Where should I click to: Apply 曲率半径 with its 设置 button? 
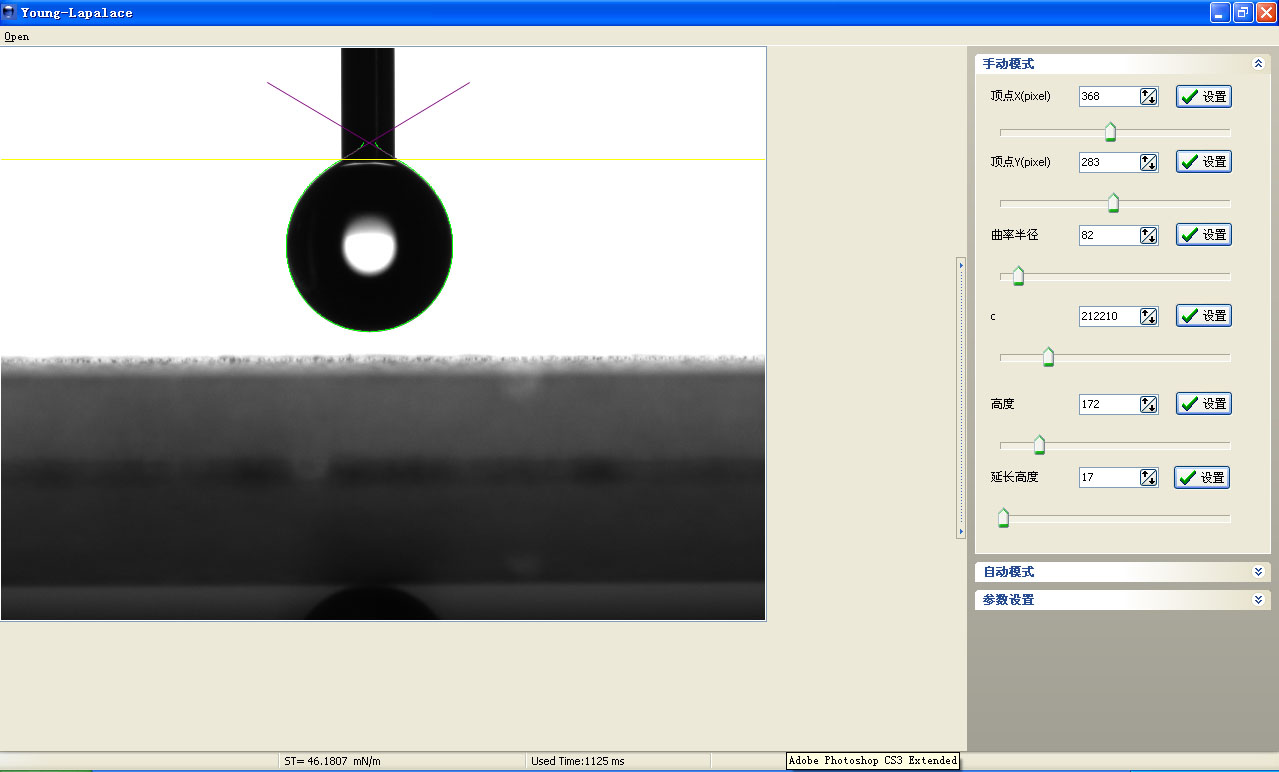[1203, 235]
